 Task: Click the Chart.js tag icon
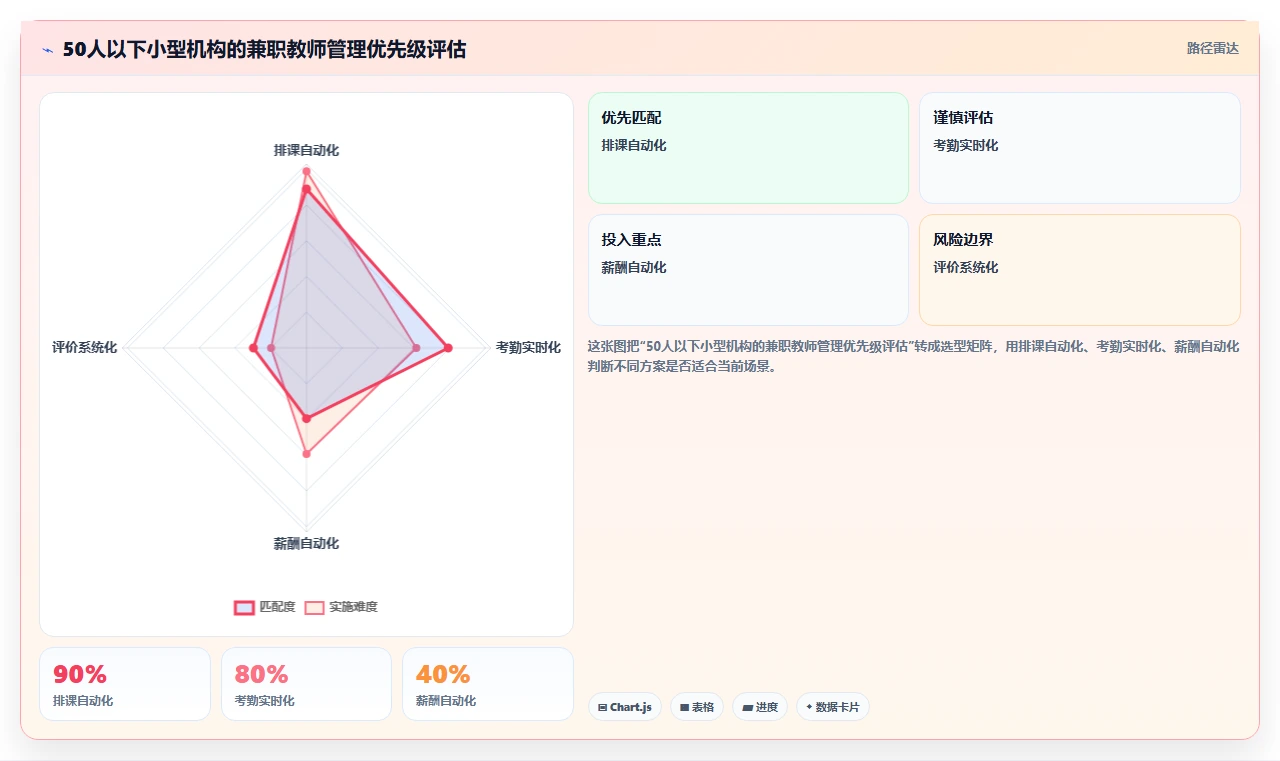pos(602,707)
